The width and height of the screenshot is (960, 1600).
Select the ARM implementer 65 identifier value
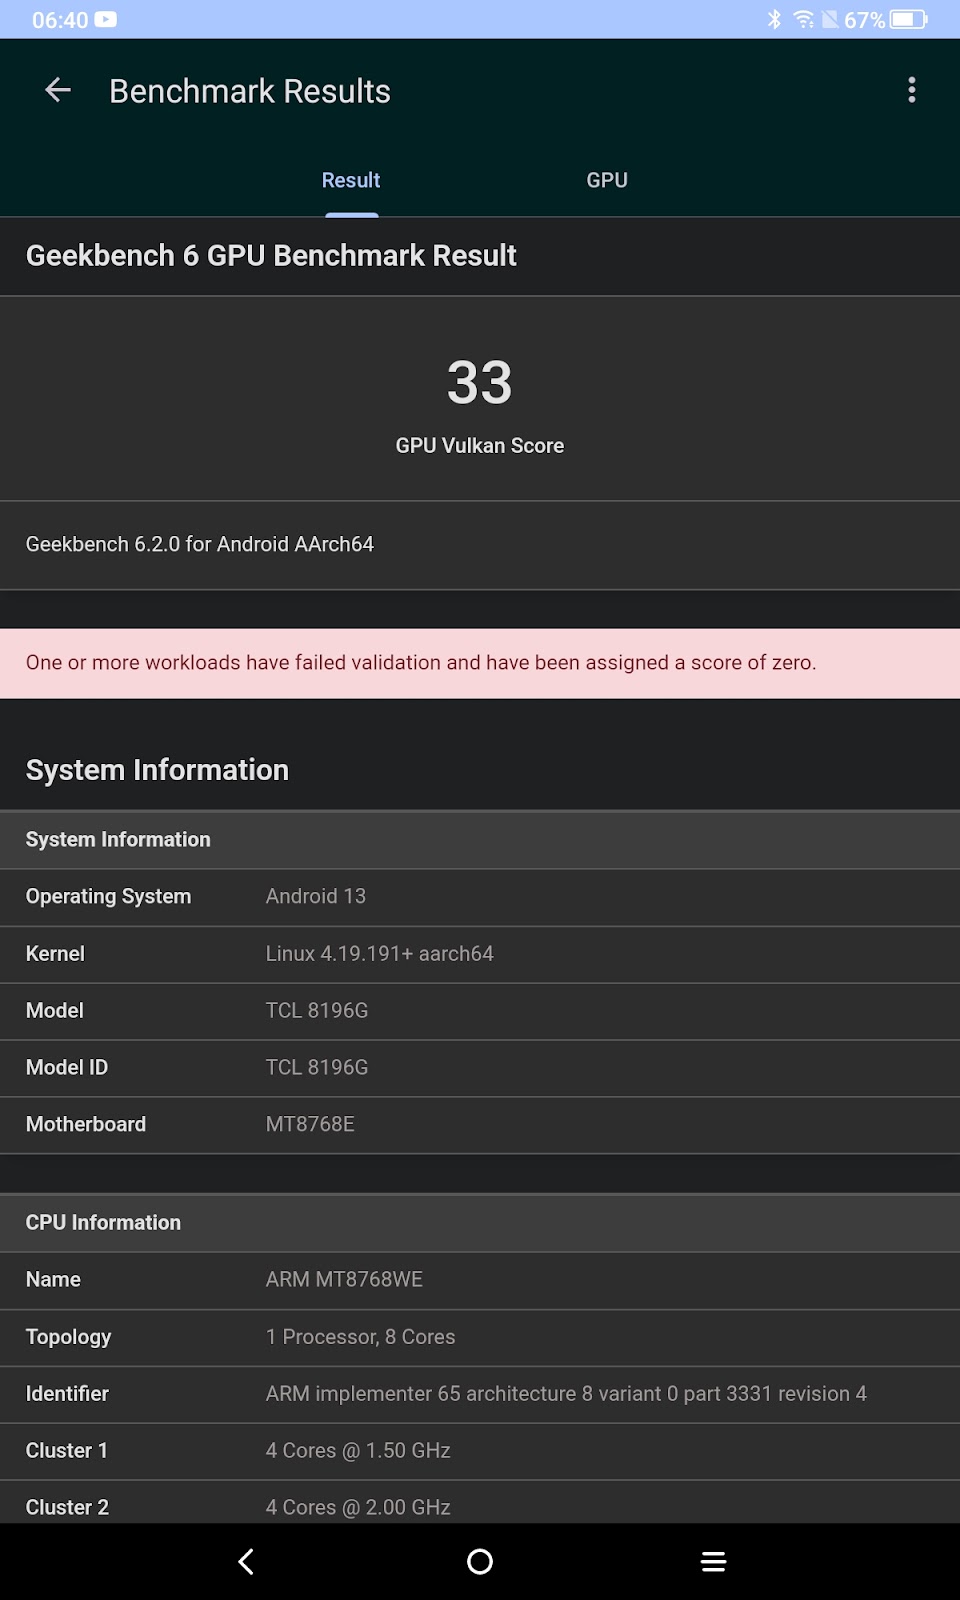pos(566,1394)
